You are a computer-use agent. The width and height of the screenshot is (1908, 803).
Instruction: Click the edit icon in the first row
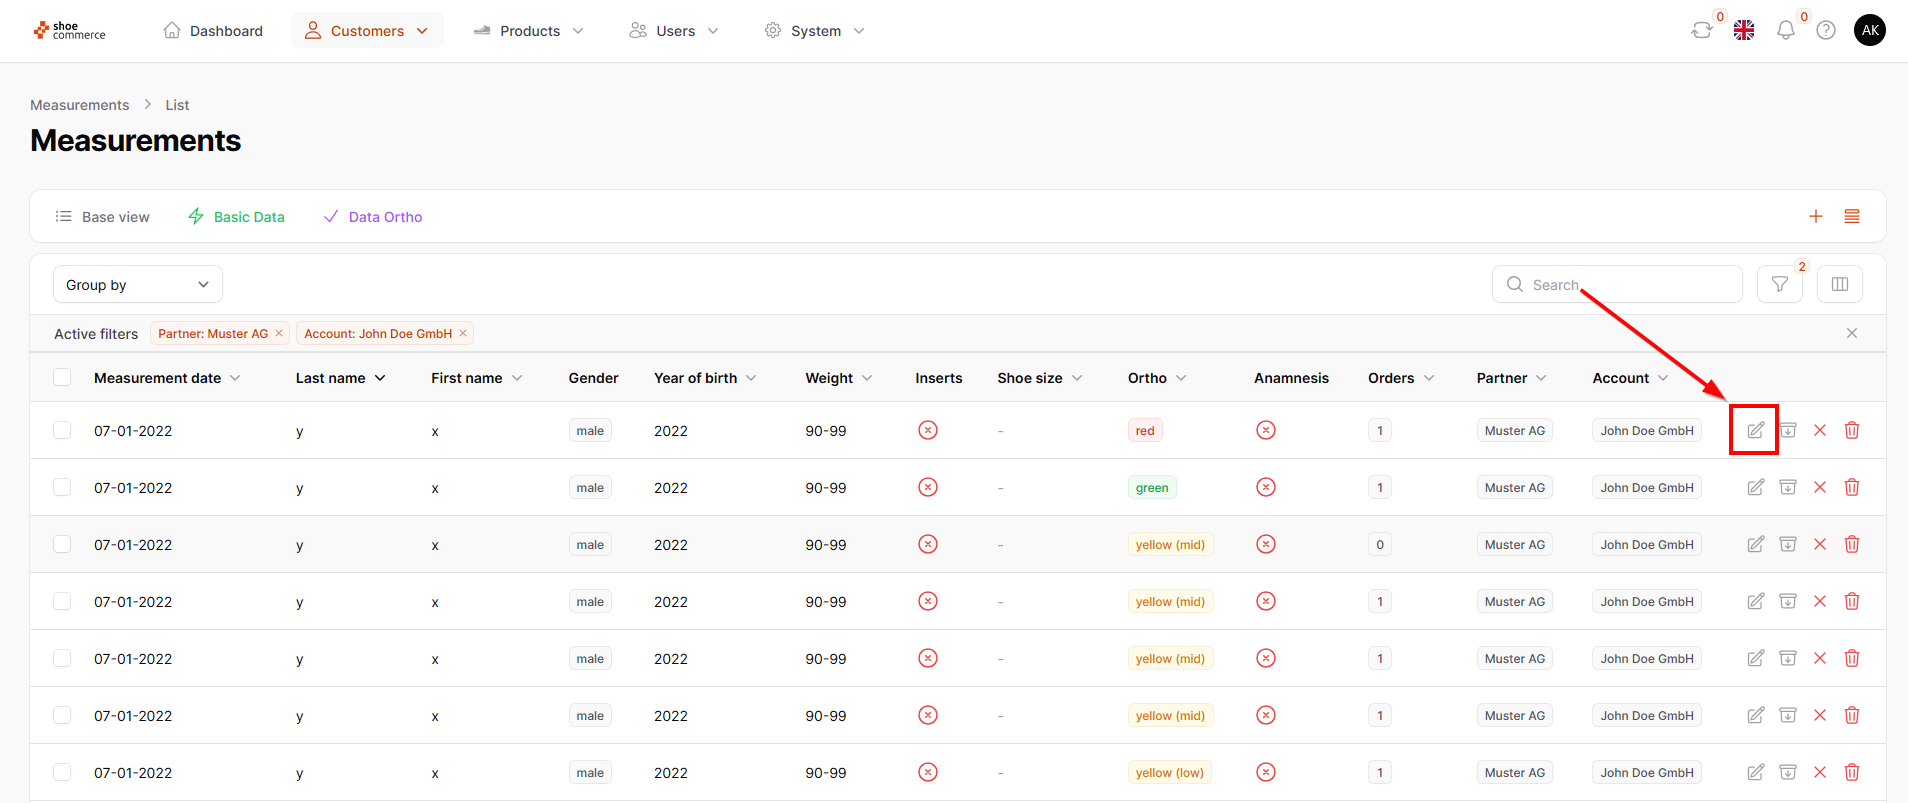point(1755,430)
